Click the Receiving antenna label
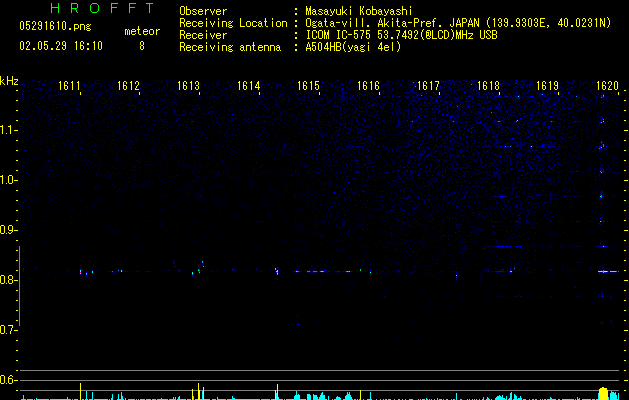The height and width of the screenshot is (400, 629). pos(230,47)
